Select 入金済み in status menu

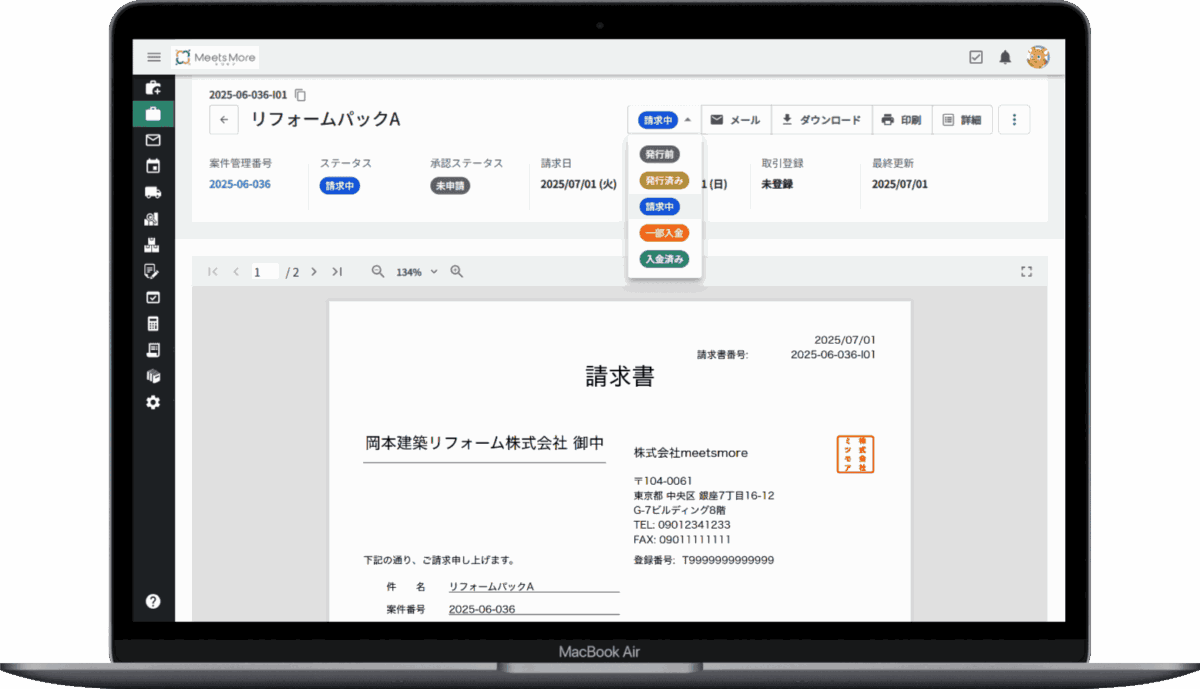(664, 259)
